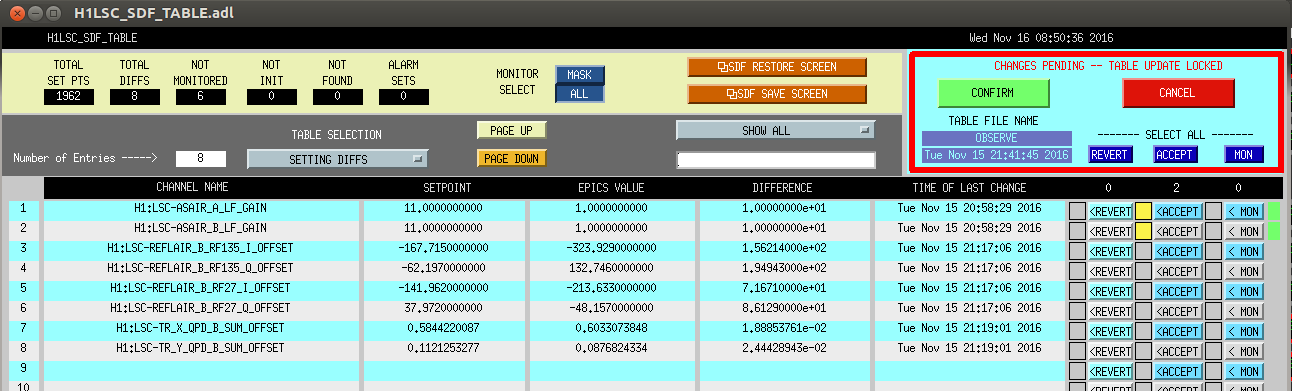Click the green monitor indicator in row 1

click(x=1274, y=211)
